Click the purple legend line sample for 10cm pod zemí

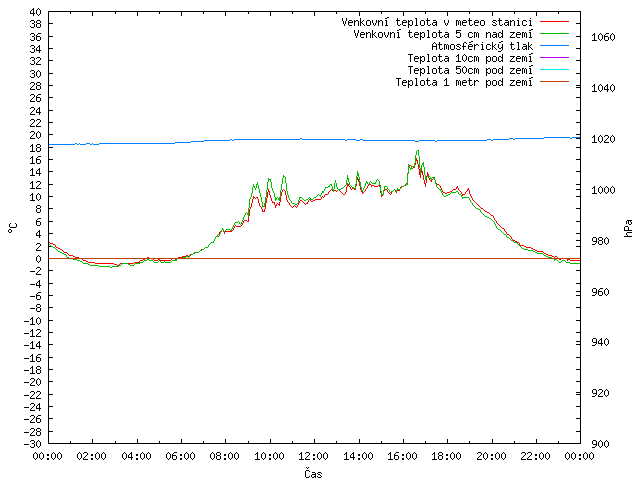(x=554, y=58)
